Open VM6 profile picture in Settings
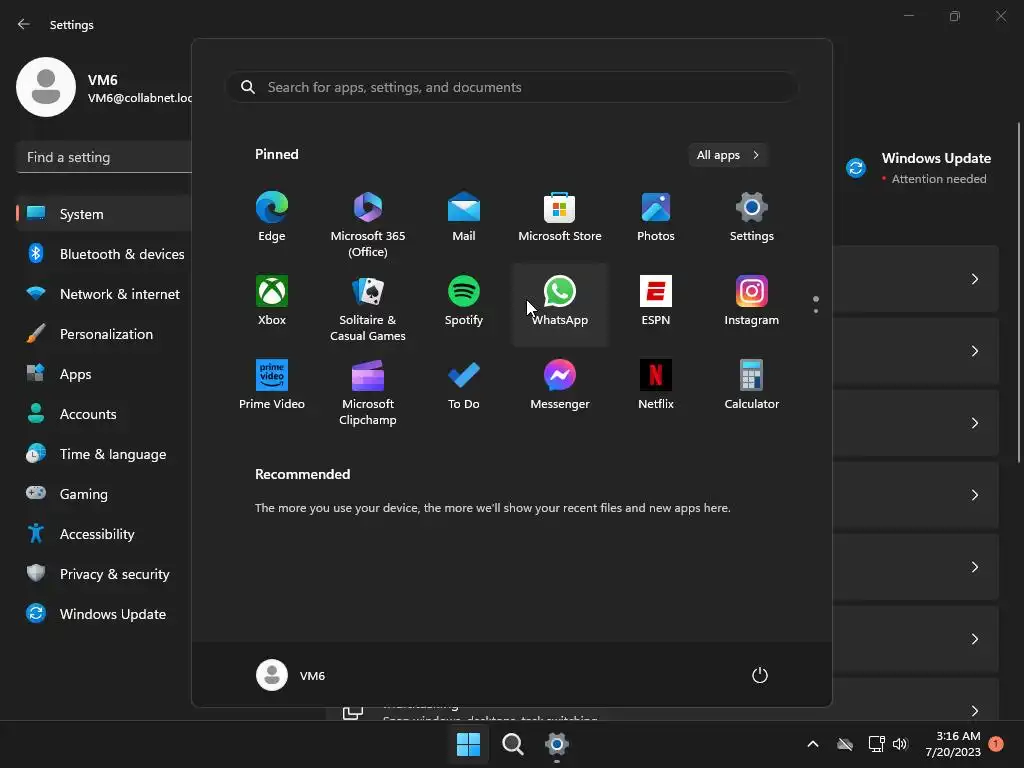Viewport: 1024px width, 768px height. click(x=46, y=87)
